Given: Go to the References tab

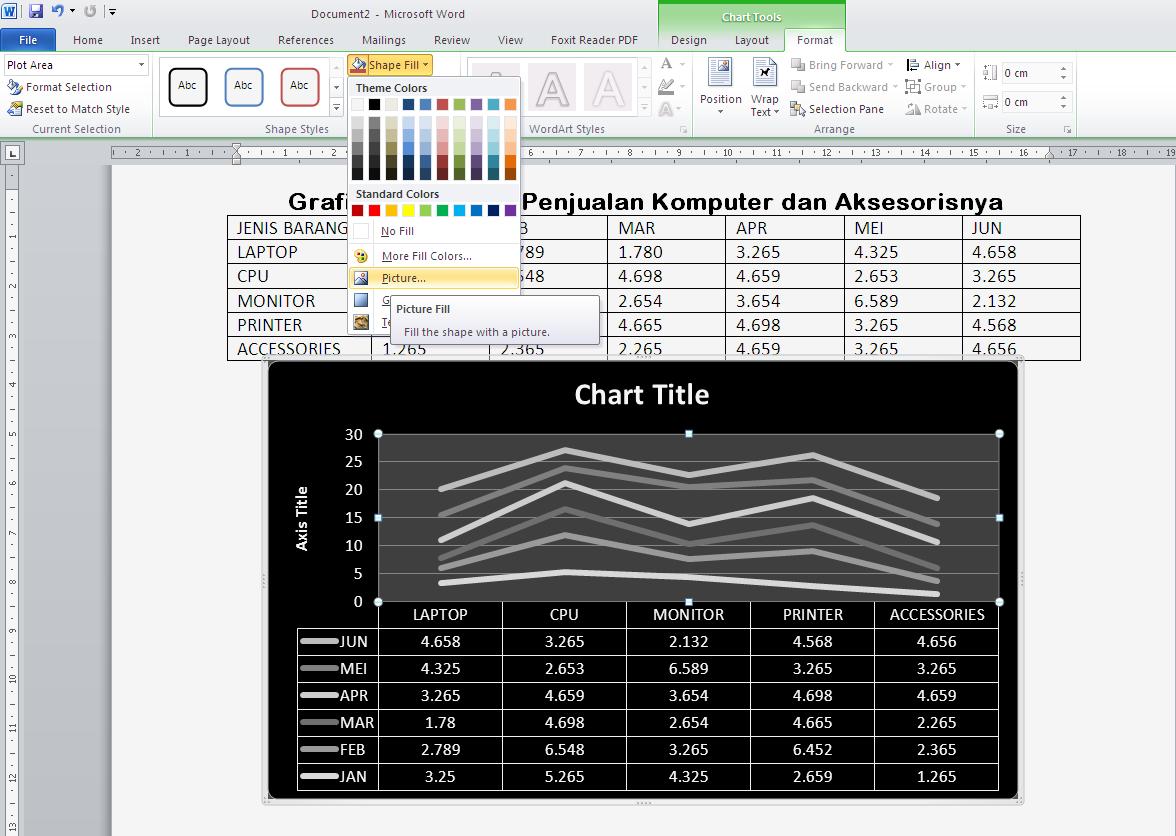Looking at the screenshot, I should click(x=306, y=40).
